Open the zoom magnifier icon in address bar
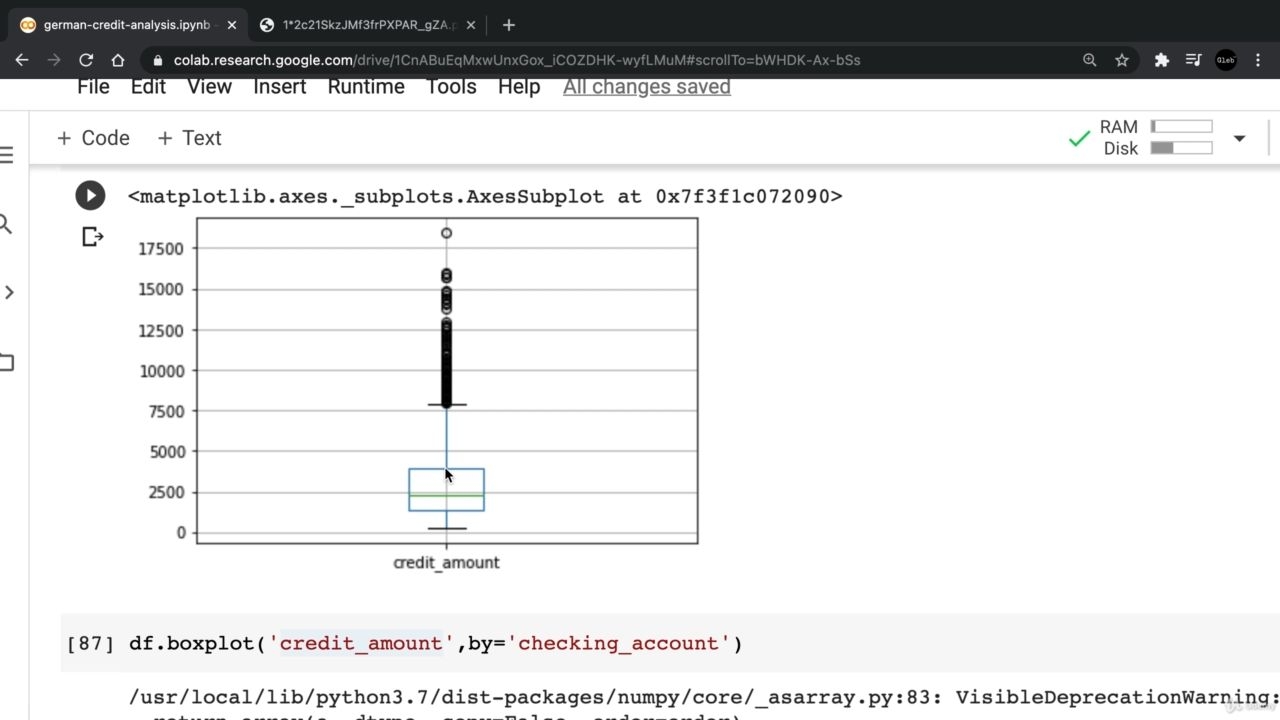This screenshot has height=720, width=1280. 1090,60
